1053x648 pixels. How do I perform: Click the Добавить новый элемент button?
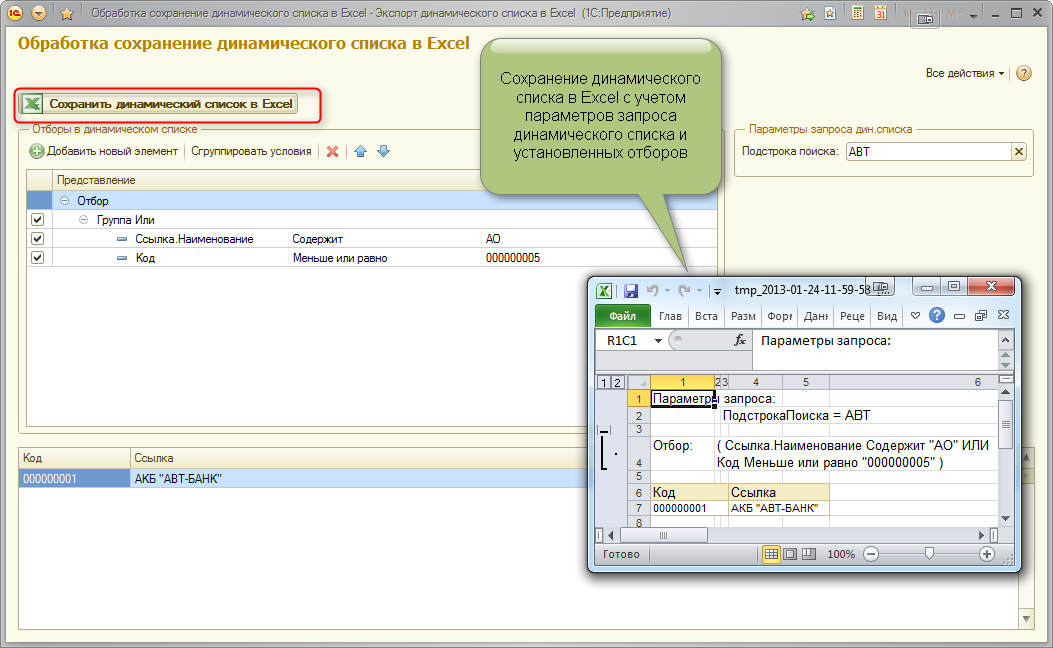coord(104,152)
